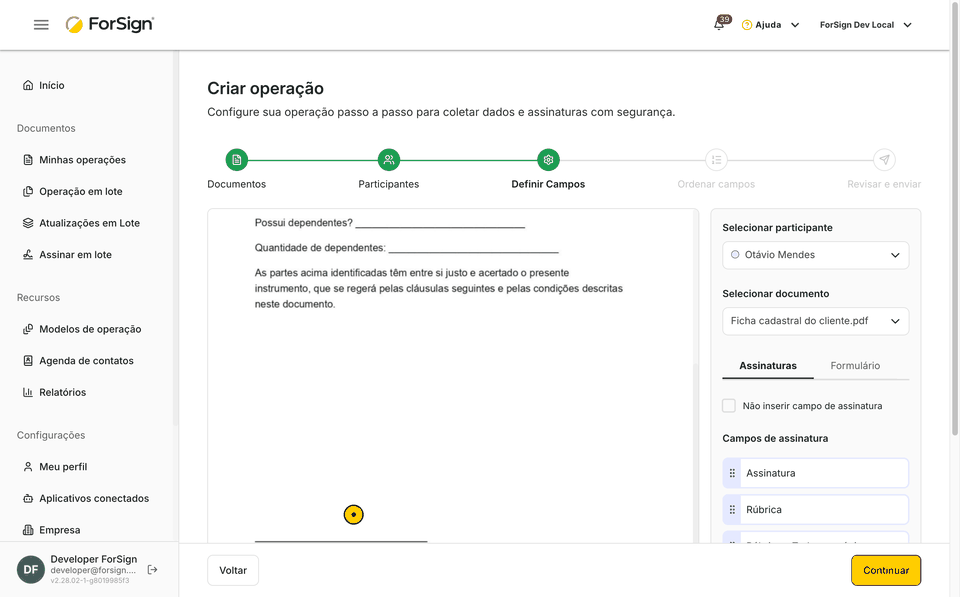Click Operação em lote icon
This screenshot has height=597, width=960.
point(28,192)
